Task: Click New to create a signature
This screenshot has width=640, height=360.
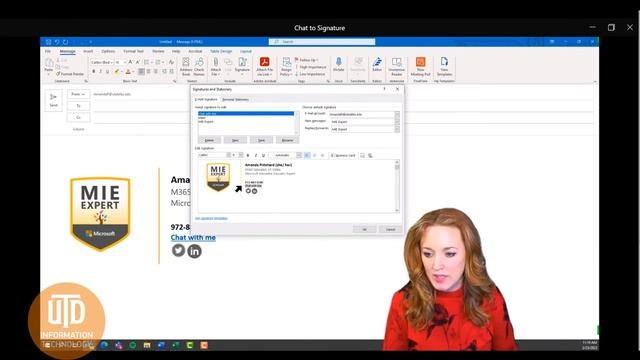Action: click(235, 140)
